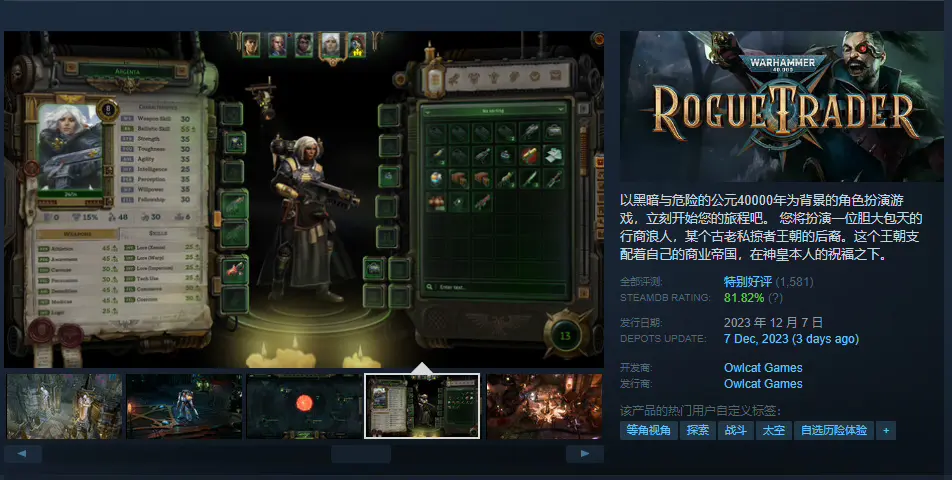Select the highlighted character inventory thumbnail
Viewport: 952px width, 480px height.
click(423, 406)
